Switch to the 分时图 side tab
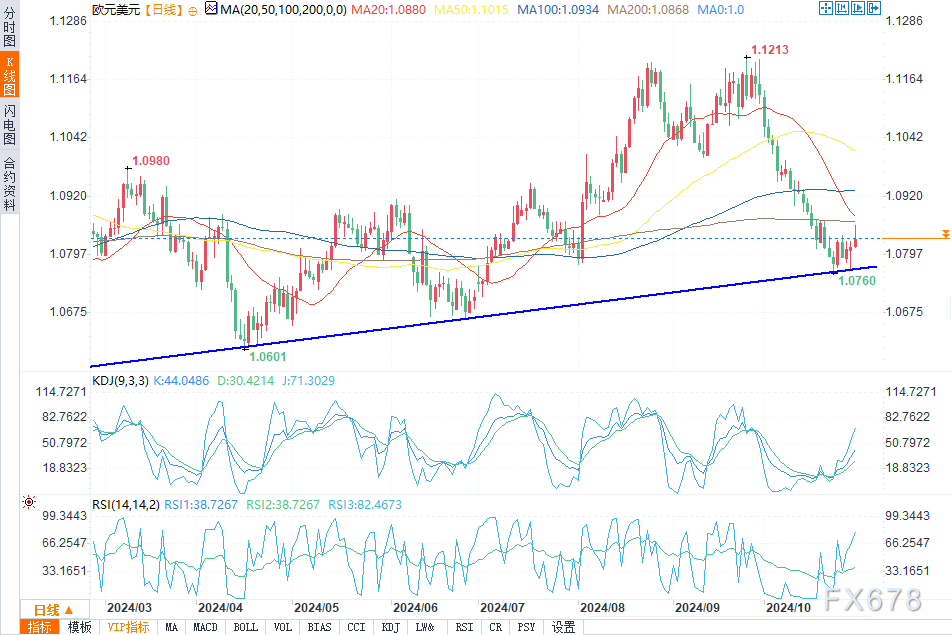 pyautogui.click(x=9, y=27)
